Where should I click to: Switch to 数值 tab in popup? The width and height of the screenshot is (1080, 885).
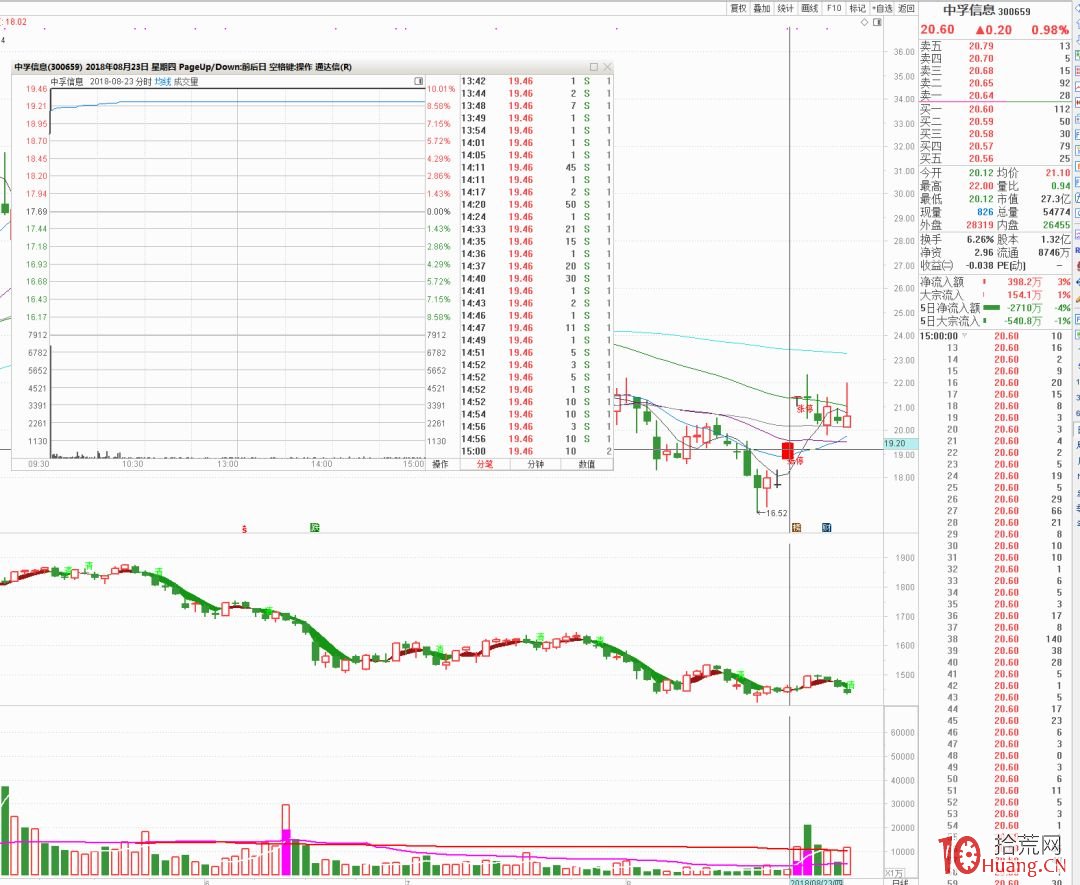pyautogui.click(x=586, y=464)
